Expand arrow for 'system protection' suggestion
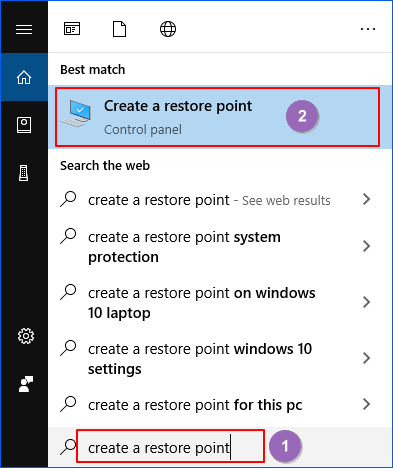 [x=367, y=246]
